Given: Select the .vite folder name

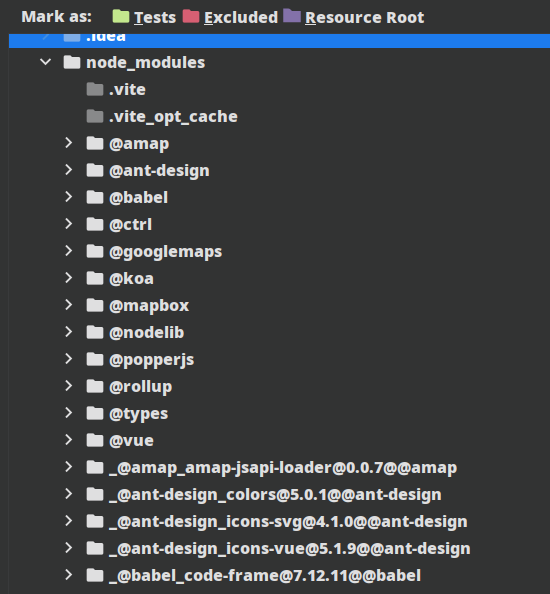Looking at the screenshot, I should pyautogui.click(x=127, y=89).
